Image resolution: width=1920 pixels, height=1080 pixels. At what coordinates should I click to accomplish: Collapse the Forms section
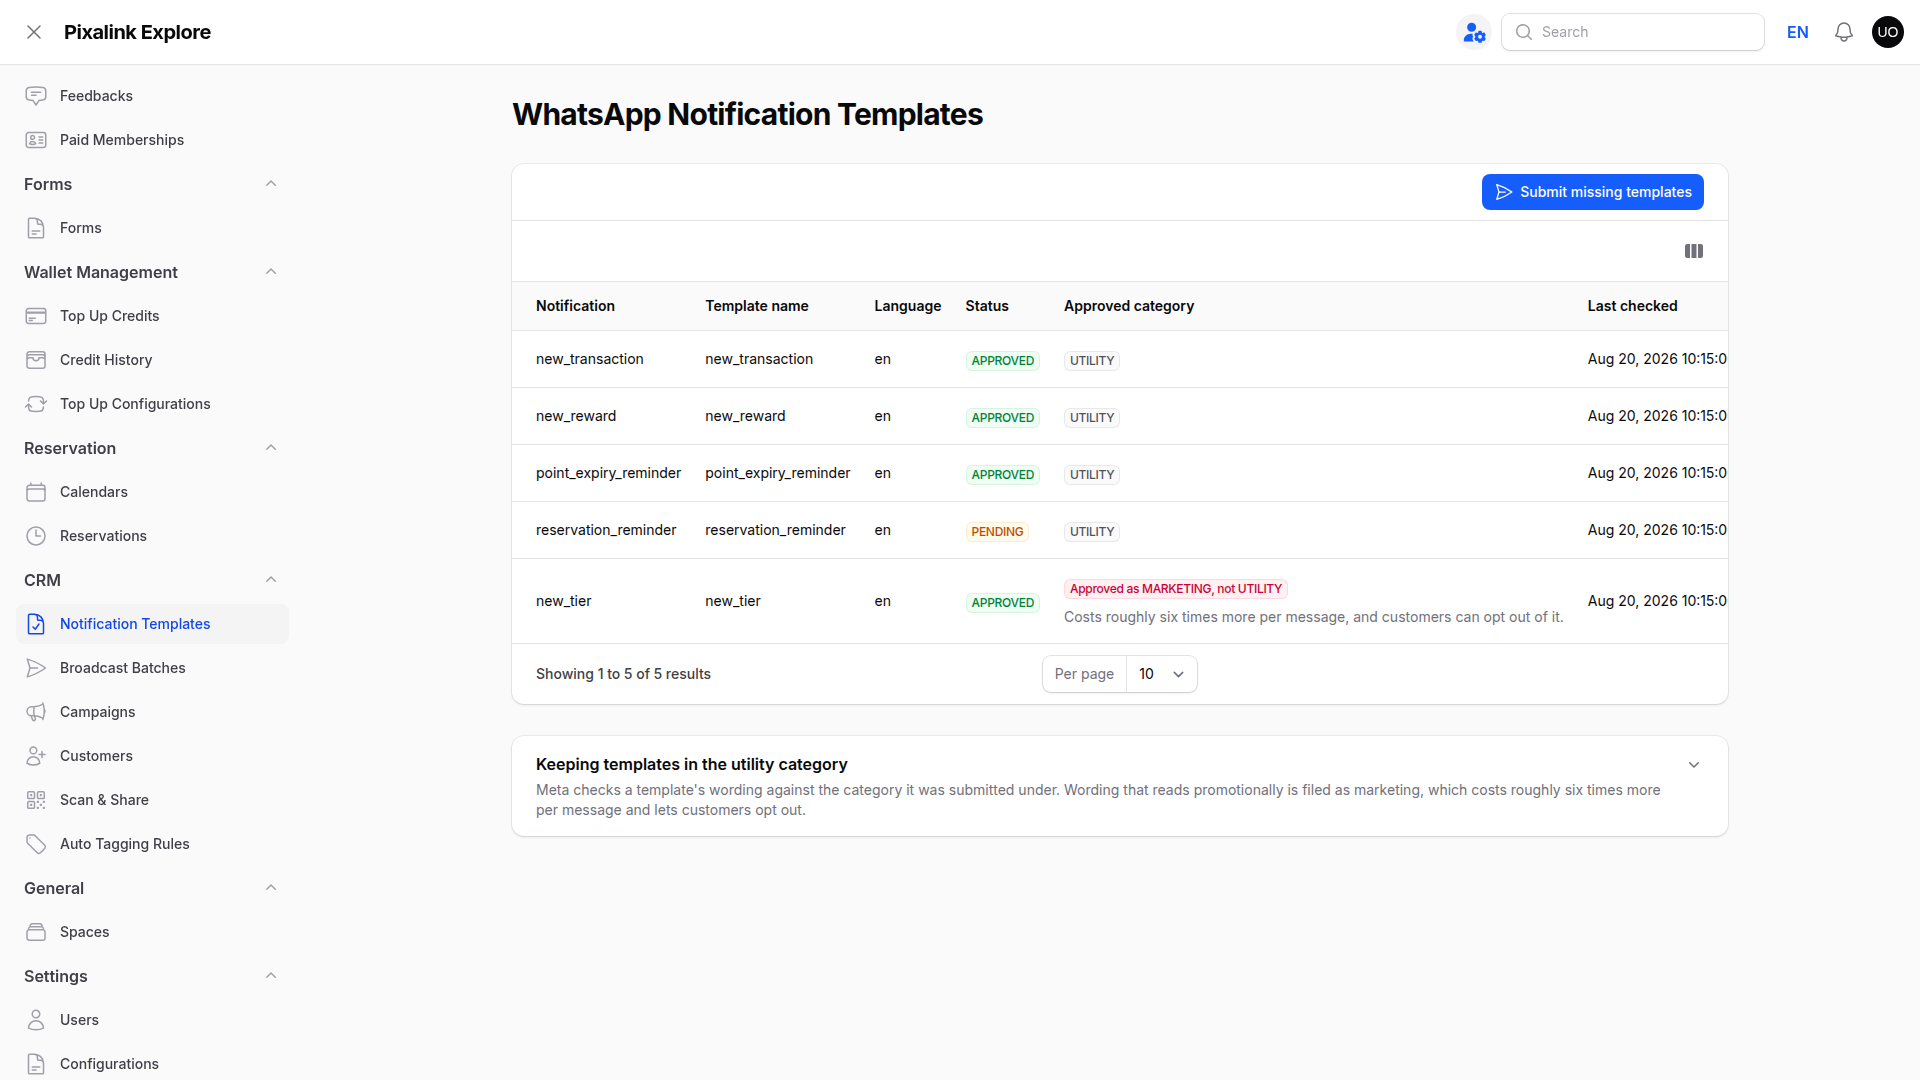[x=271, y=184]
